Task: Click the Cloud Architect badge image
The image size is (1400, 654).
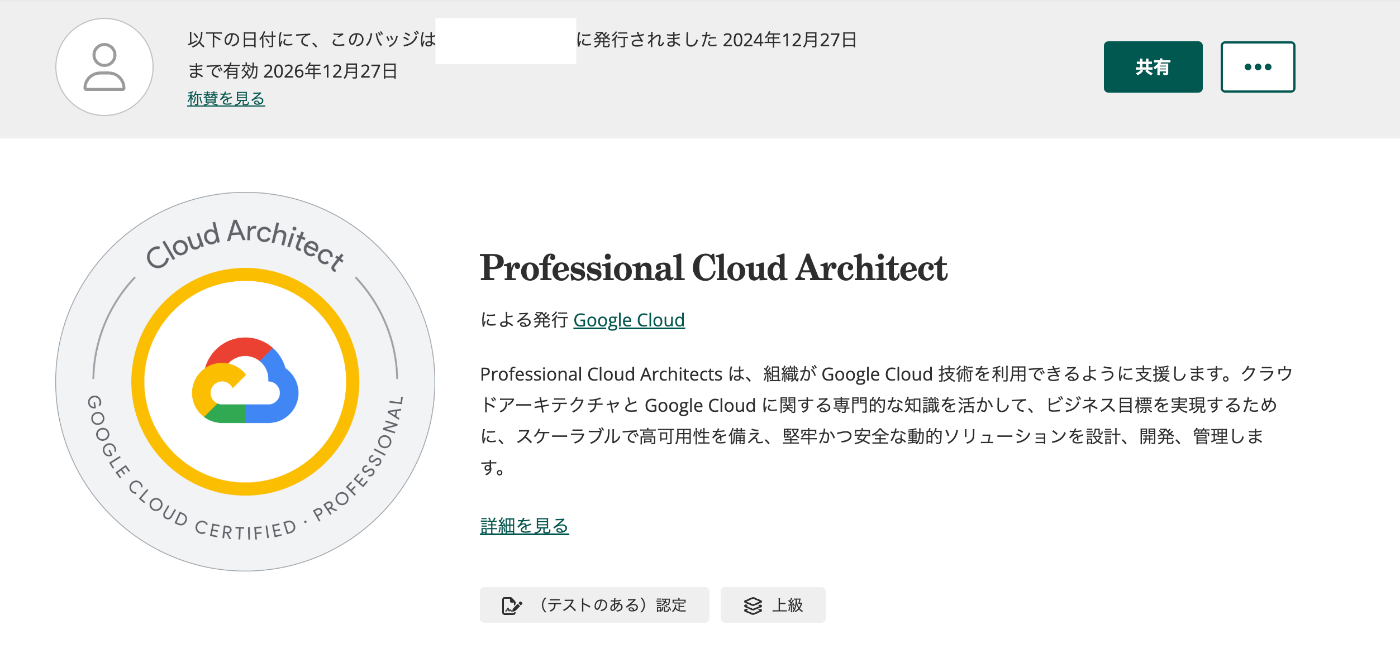Action: click(x=245, y=381)
